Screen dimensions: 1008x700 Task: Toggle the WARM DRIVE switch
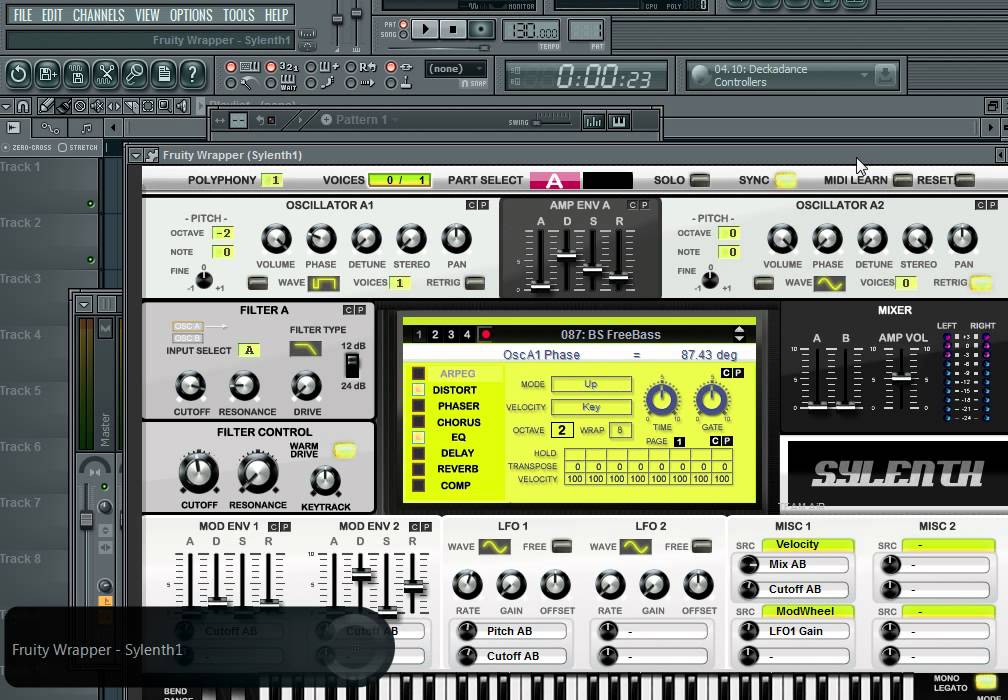[345, 450]
